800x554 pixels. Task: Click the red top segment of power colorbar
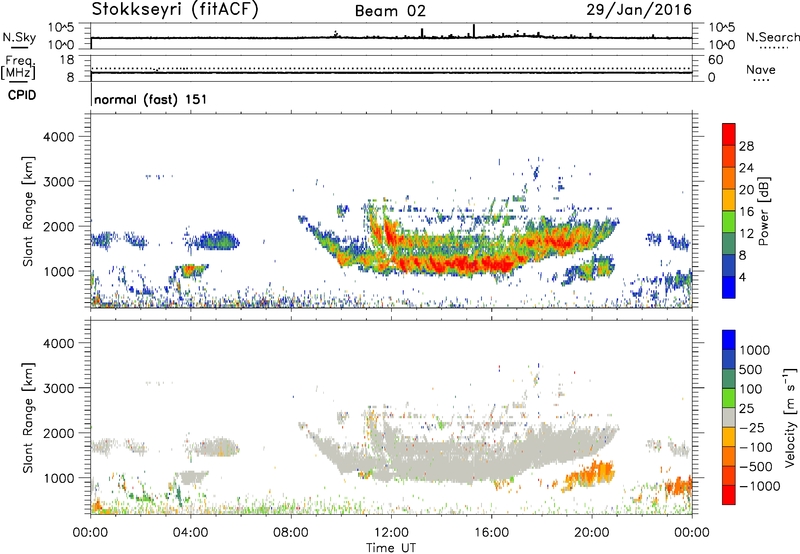729,134
